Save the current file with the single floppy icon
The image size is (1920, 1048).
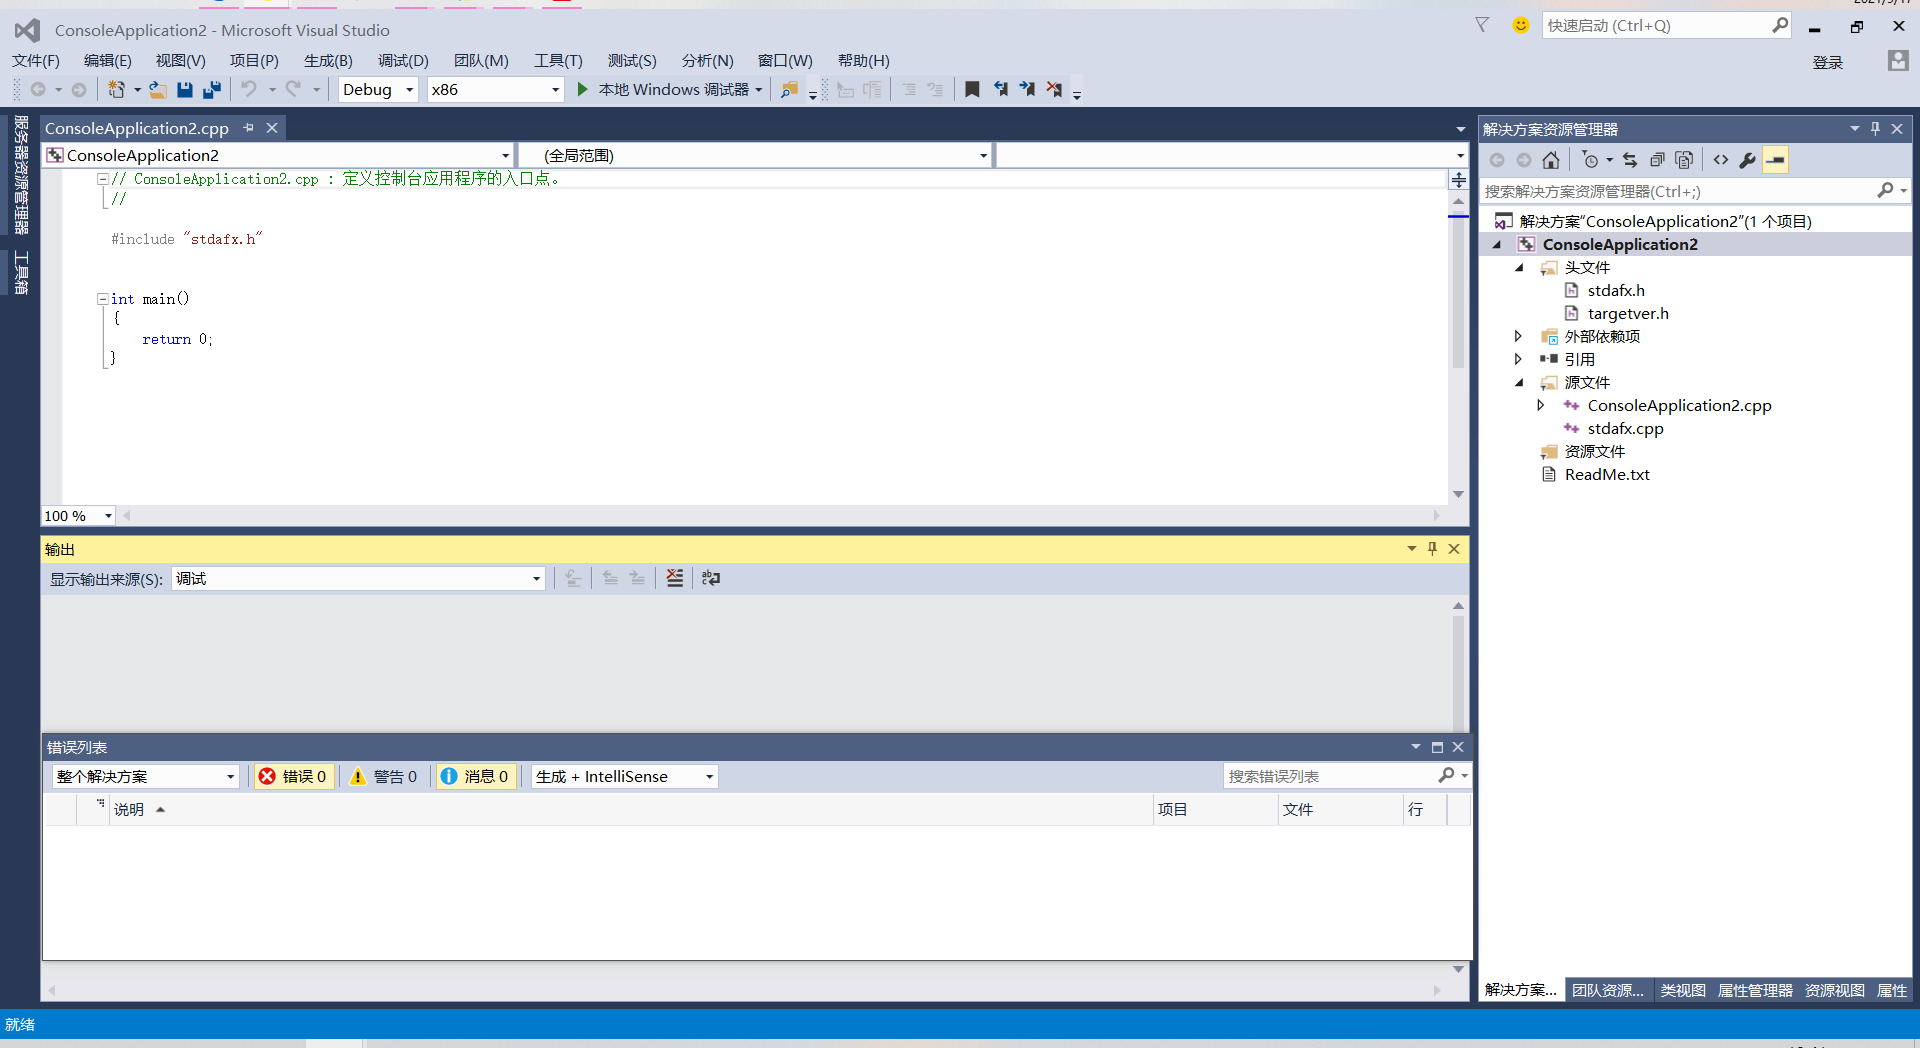pyautogui.click(x=185, y=90)
